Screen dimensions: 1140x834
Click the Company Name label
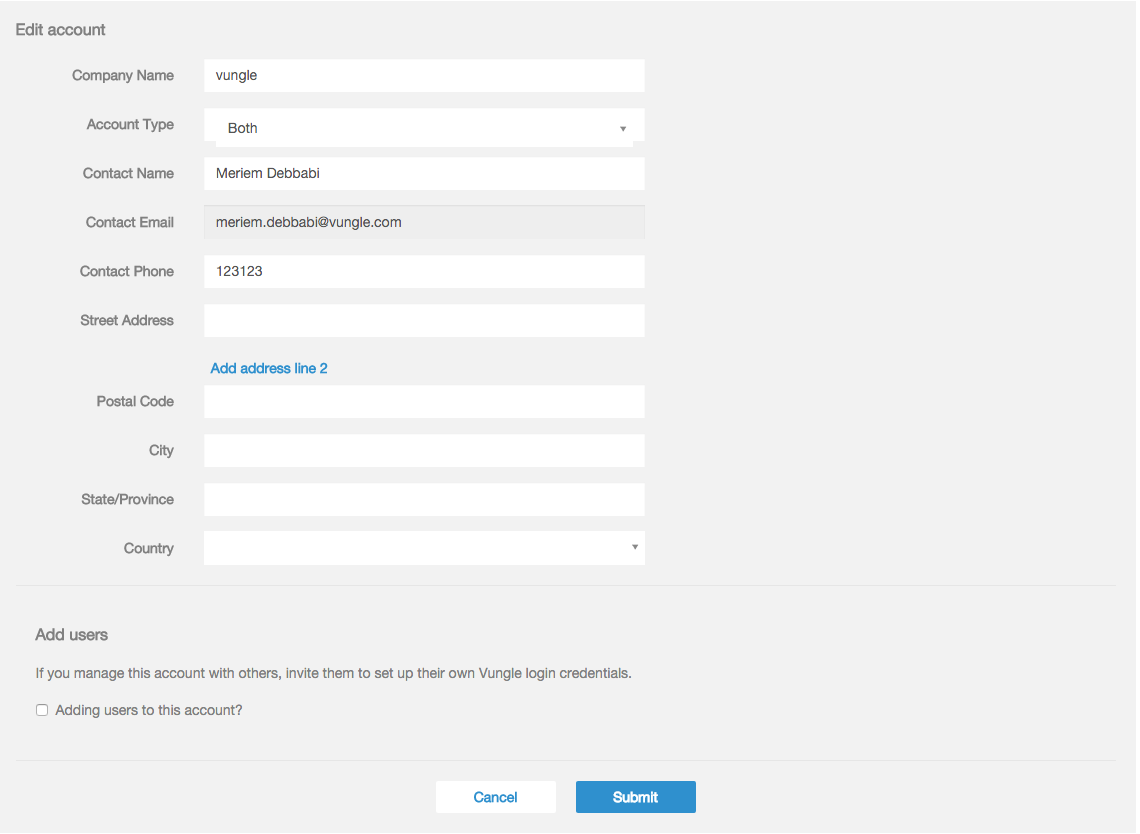click(x=123, y=76)
